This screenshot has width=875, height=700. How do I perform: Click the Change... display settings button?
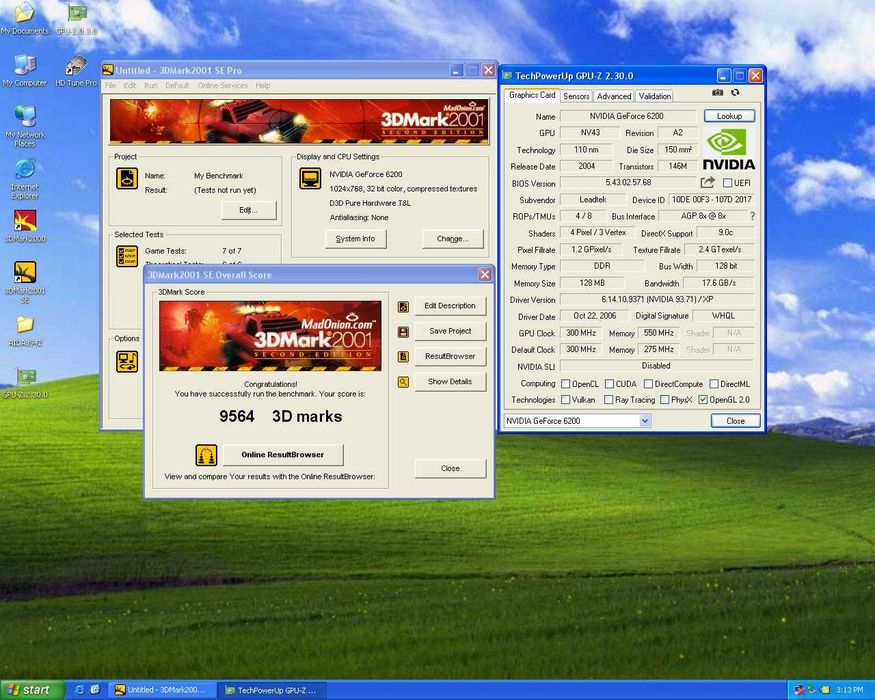[453, 239]
